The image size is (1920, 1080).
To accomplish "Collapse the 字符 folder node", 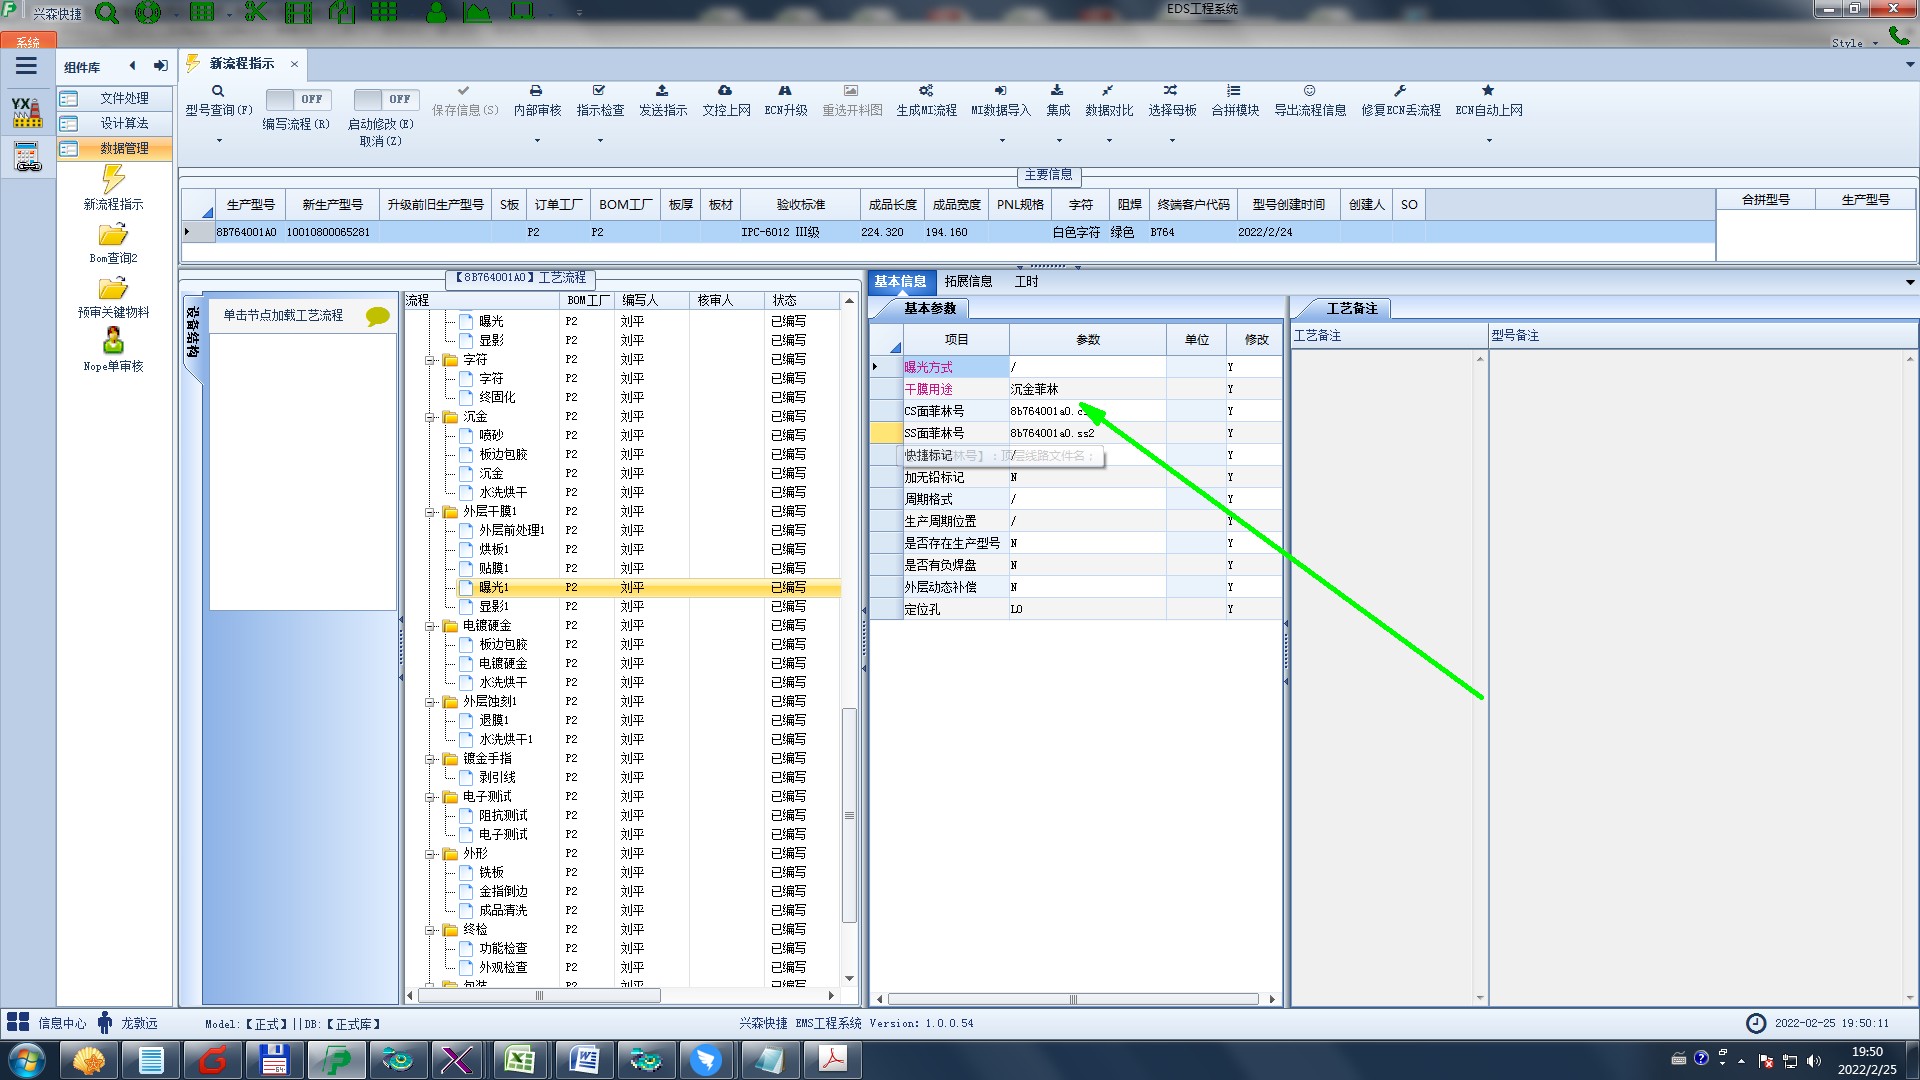I will coord(430,360).
